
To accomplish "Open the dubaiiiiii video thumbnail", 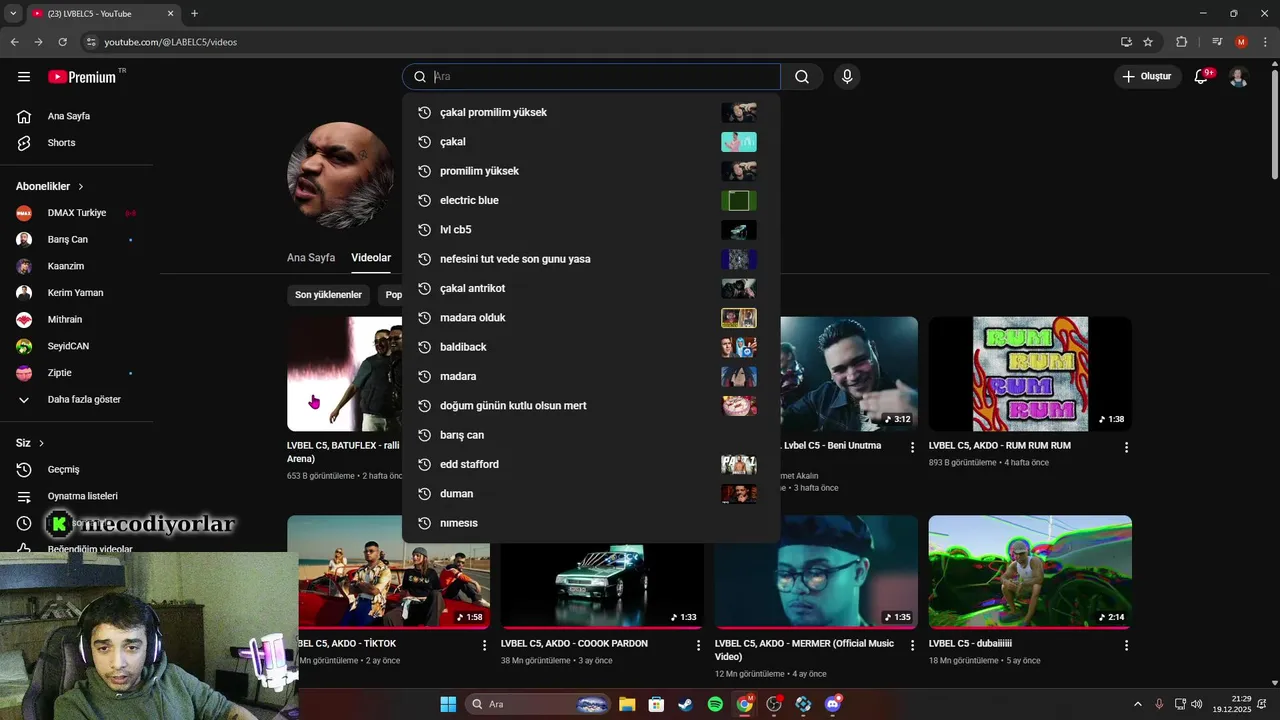I will pyautogui.click(x=1030, y=572).
